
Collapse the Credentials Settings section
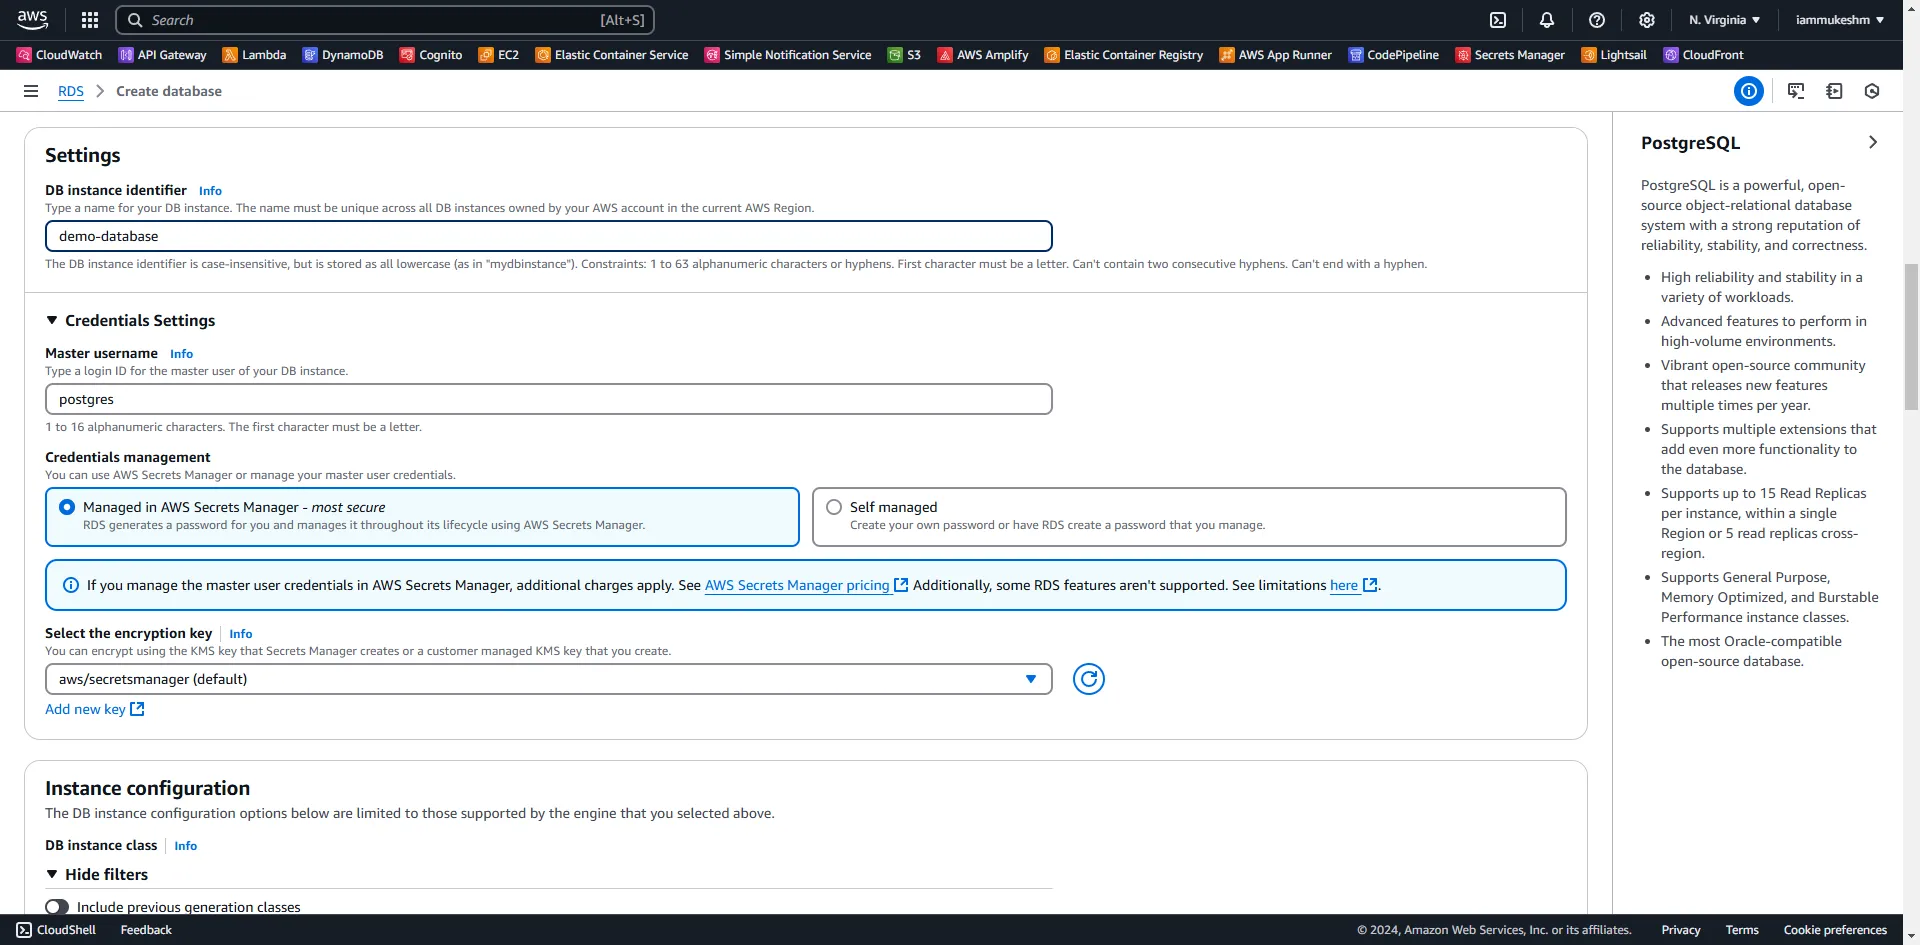52,320
